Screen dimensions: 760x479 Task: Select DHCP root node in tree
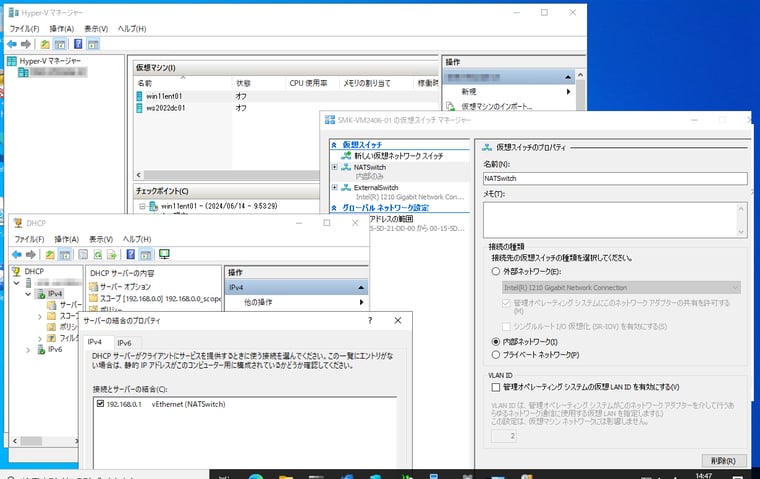pos(34,271)
